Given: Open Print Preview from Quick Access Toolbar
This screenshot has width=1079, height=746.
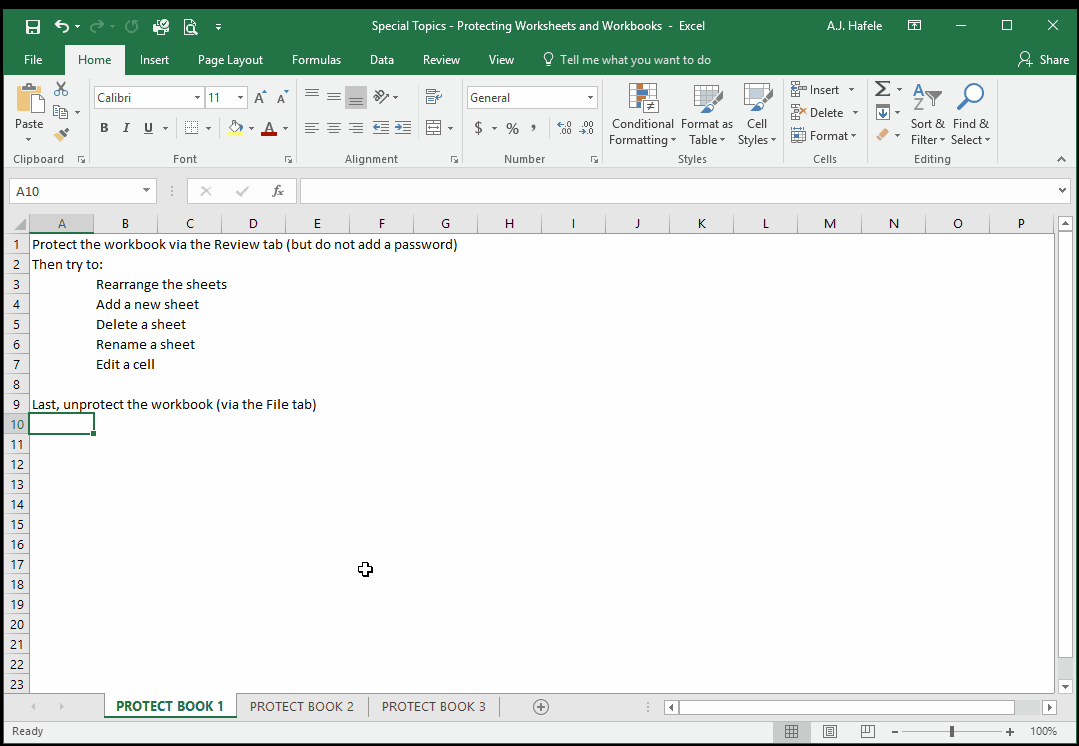Looking at the screenshot, I should coord(191,26).
